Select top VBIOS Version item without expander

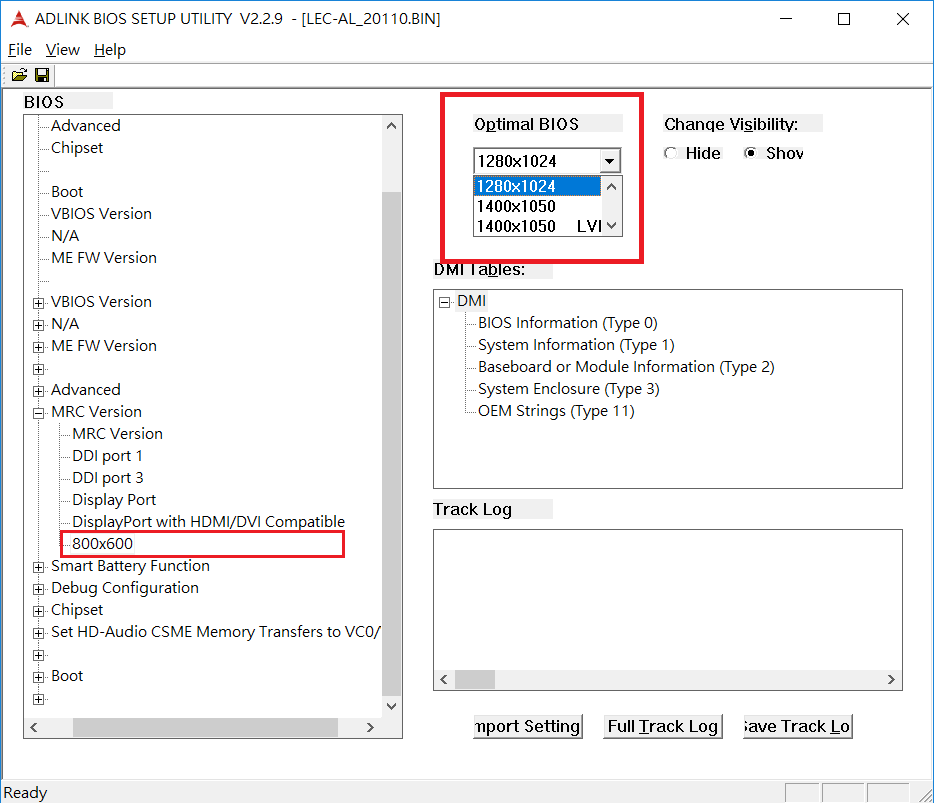pyautogui.click(x=101, y=214)
